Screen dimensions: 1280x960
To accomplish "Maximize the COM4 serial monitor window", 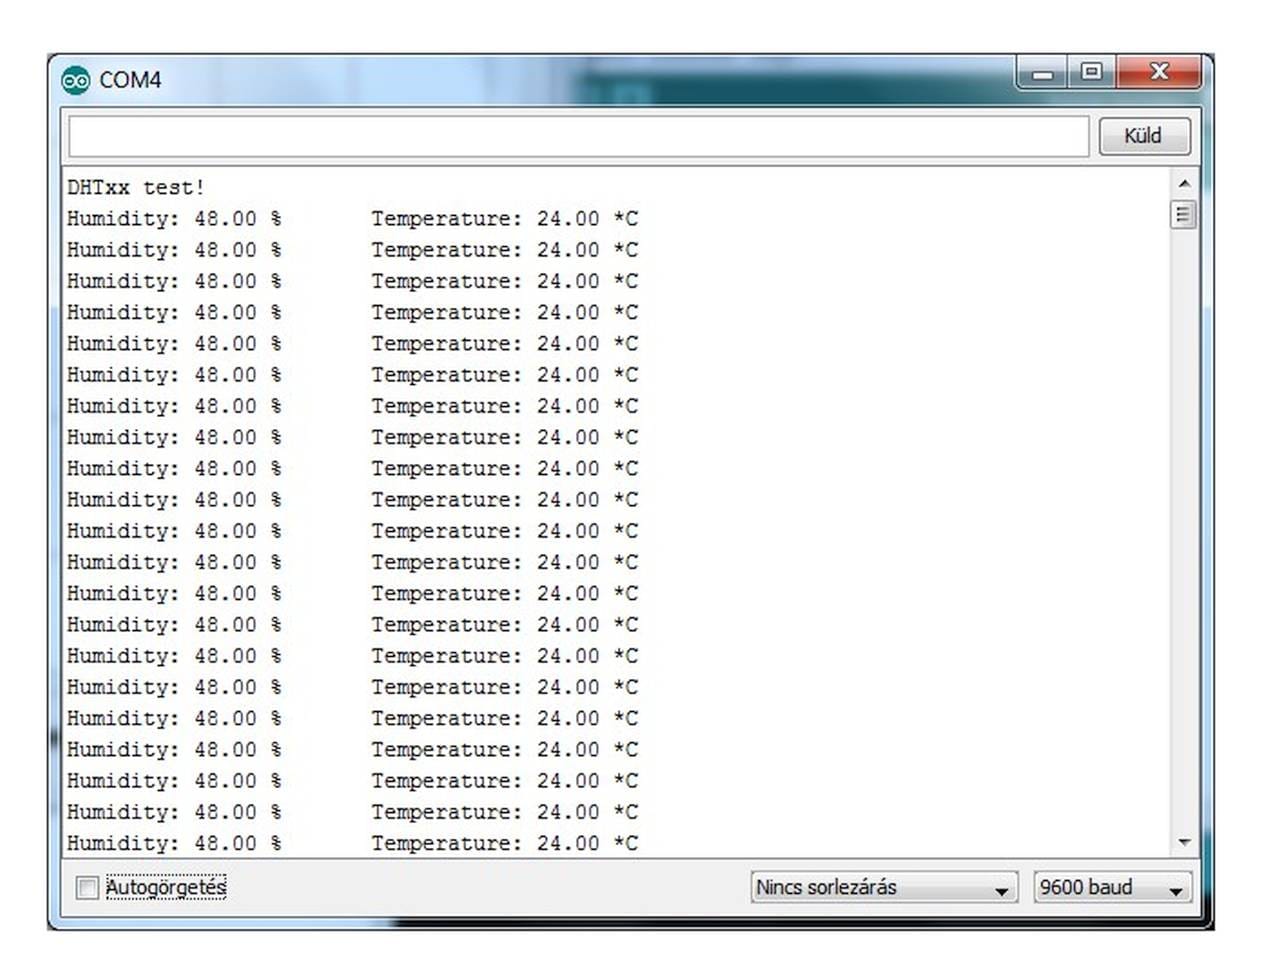I will 1091,72.
